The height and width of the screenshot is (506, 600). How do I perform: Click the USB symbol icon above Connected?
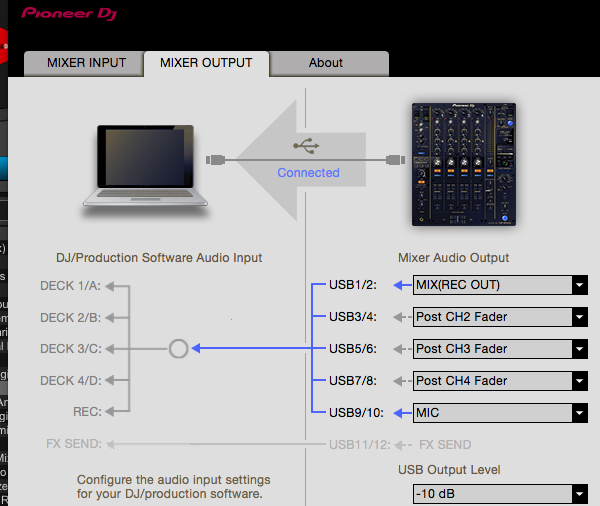[x=306, y=146]
